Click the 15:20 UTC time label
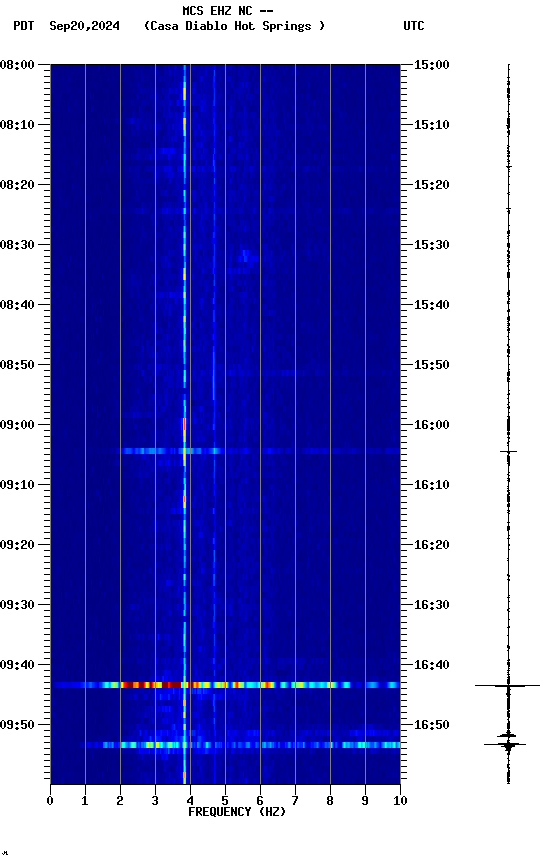The width and height of the screenshot is (552, 864). tap(431, 185)
